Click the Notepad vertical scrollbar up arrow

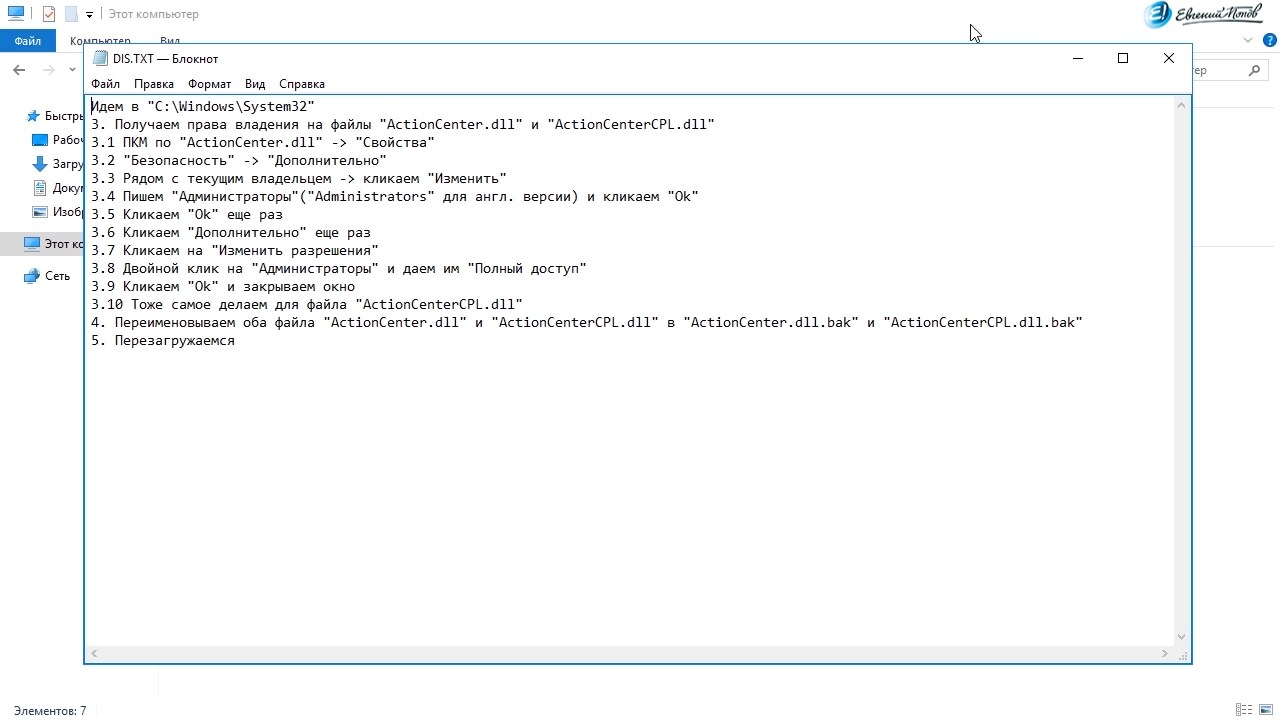point(1182,104)
